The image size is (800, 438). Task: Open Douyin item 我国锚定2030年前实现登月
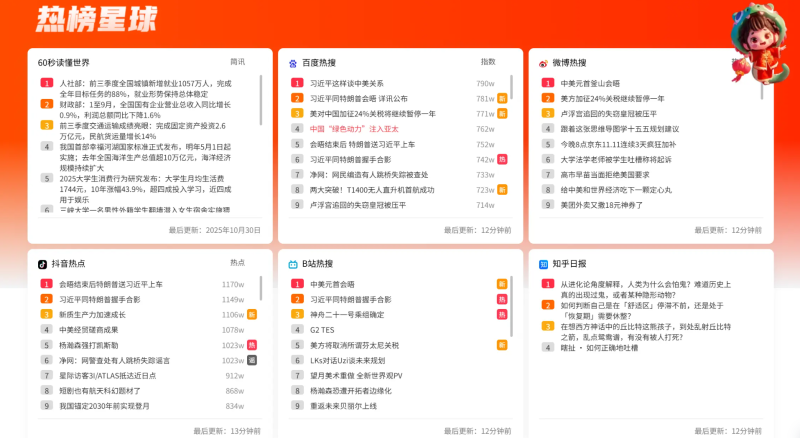(x=105, y=406)
